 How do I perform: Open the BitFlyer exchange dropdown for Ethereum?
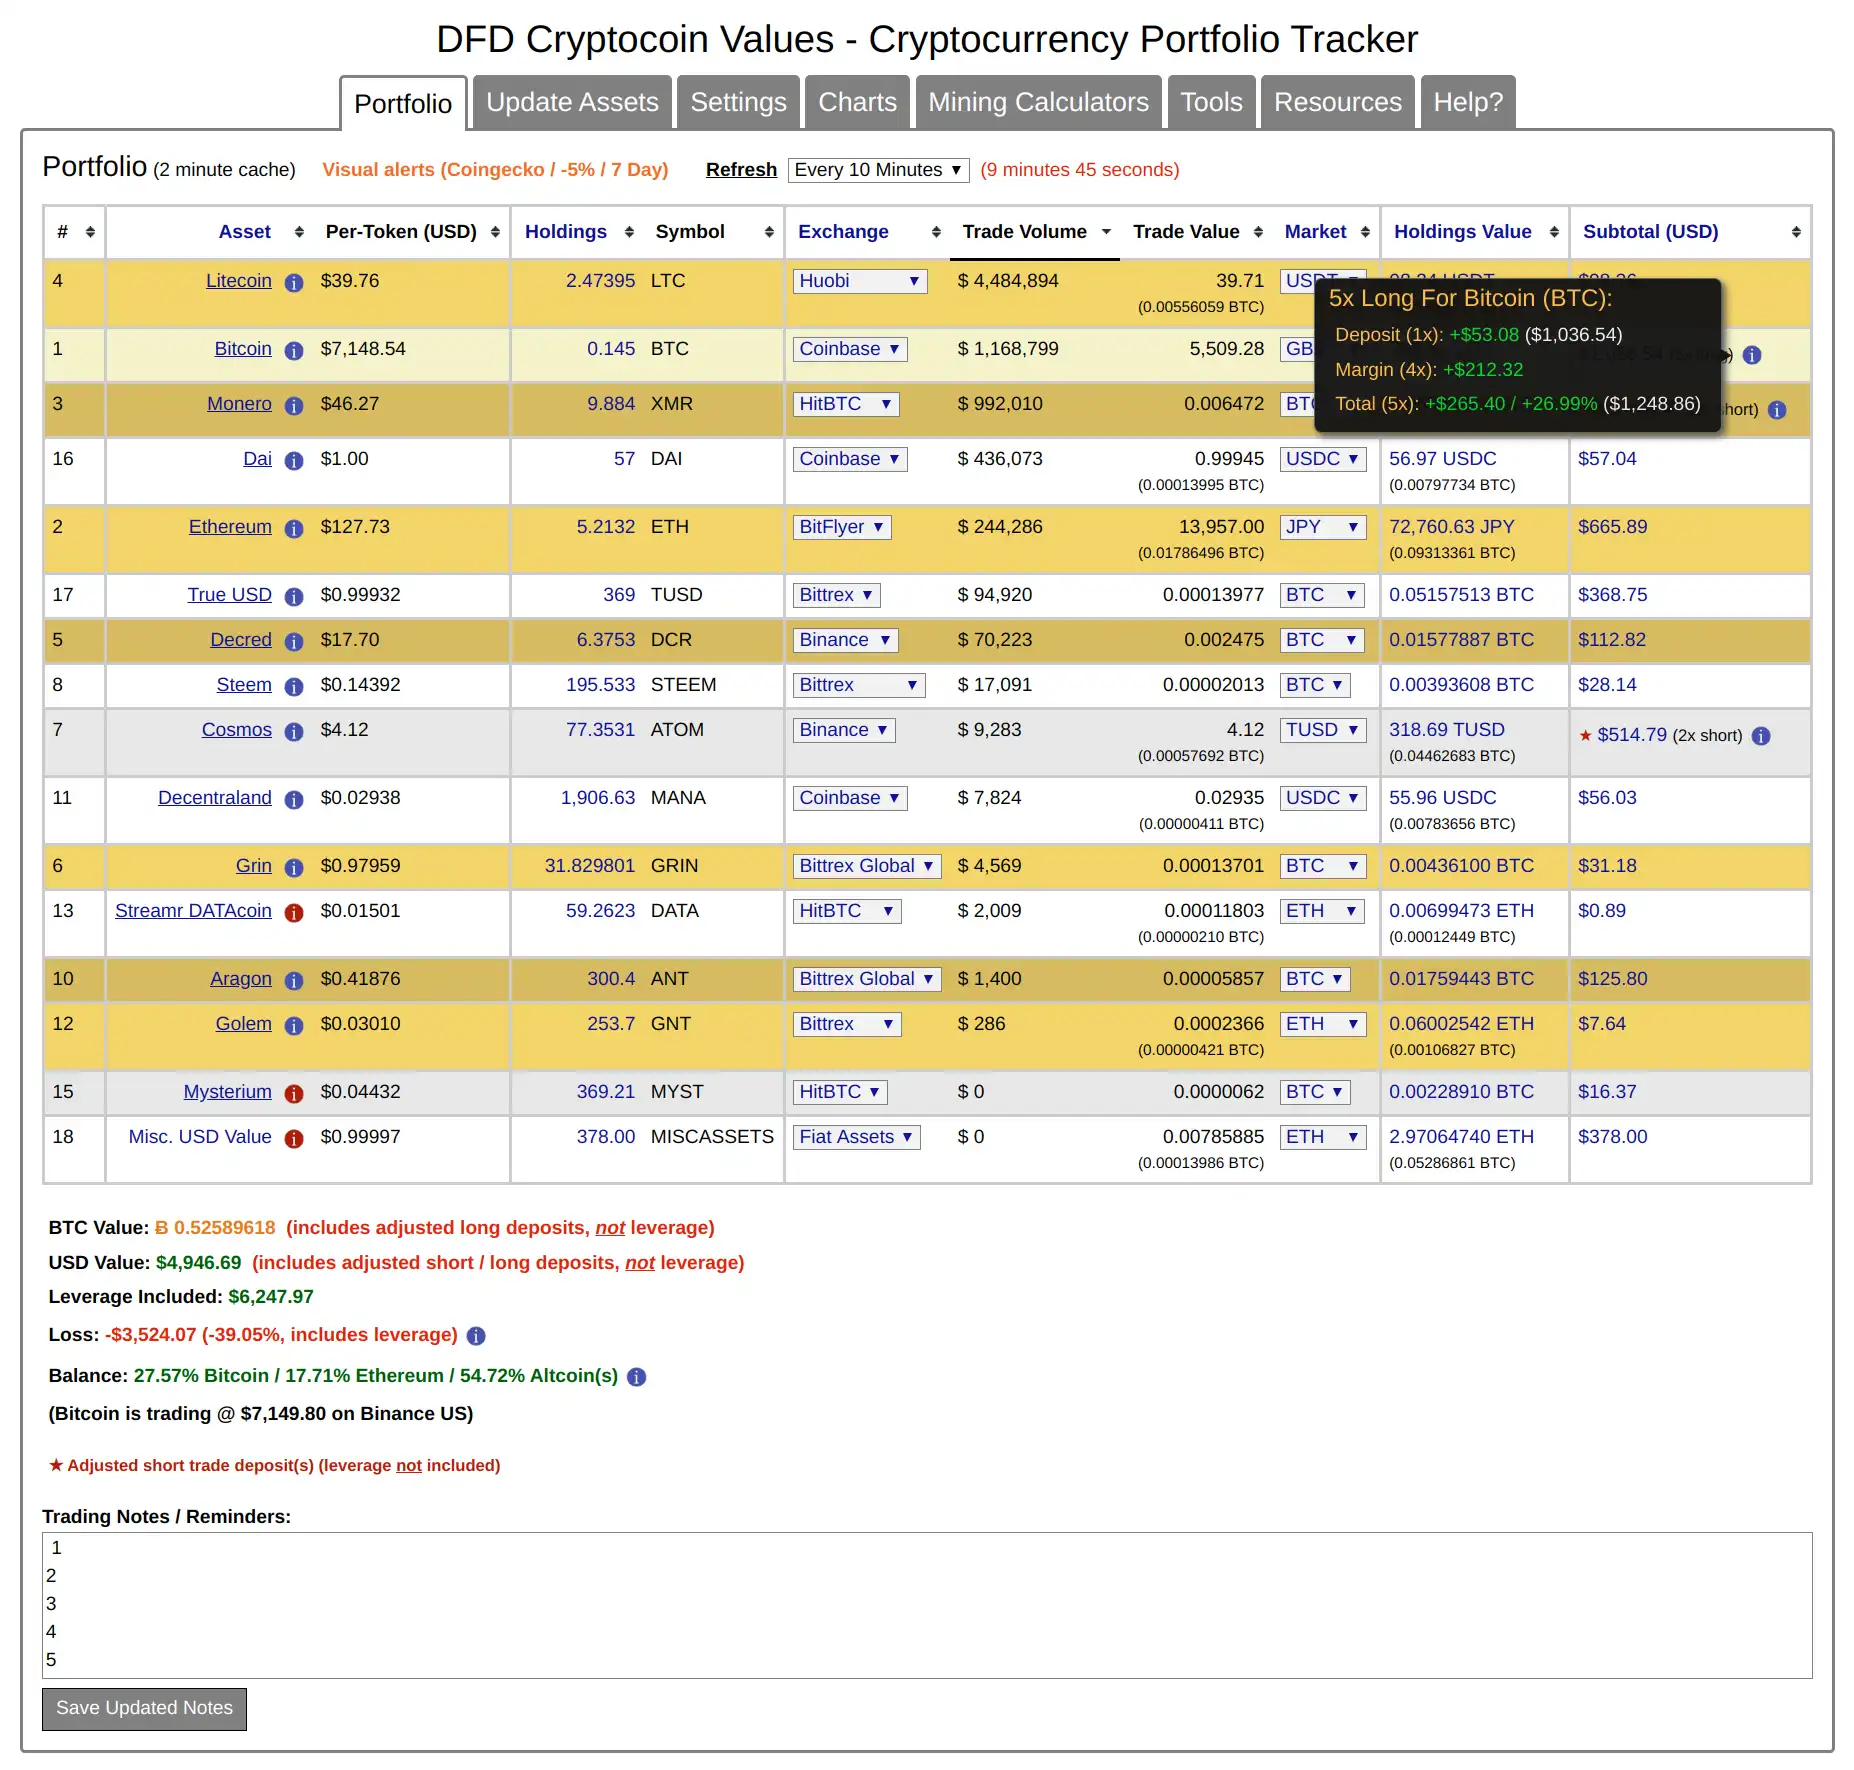pyautogui.click(x=842, y=527)
